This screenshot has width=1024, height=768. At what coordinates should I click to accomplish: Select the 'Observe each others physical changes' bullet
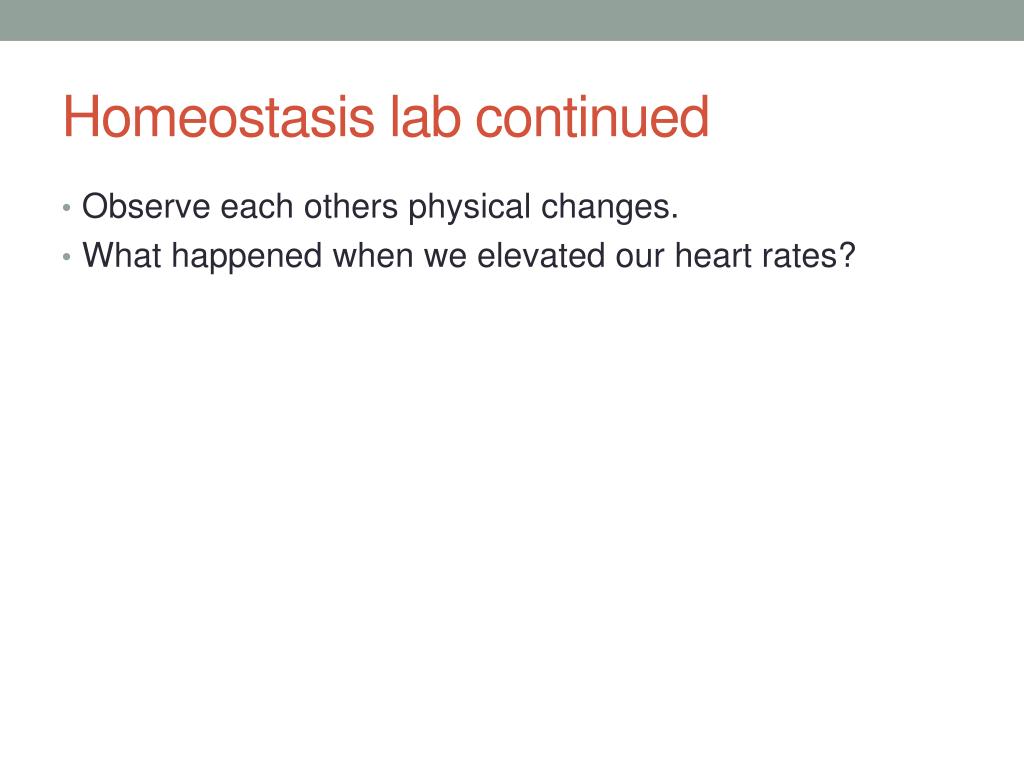pos(380,207)
